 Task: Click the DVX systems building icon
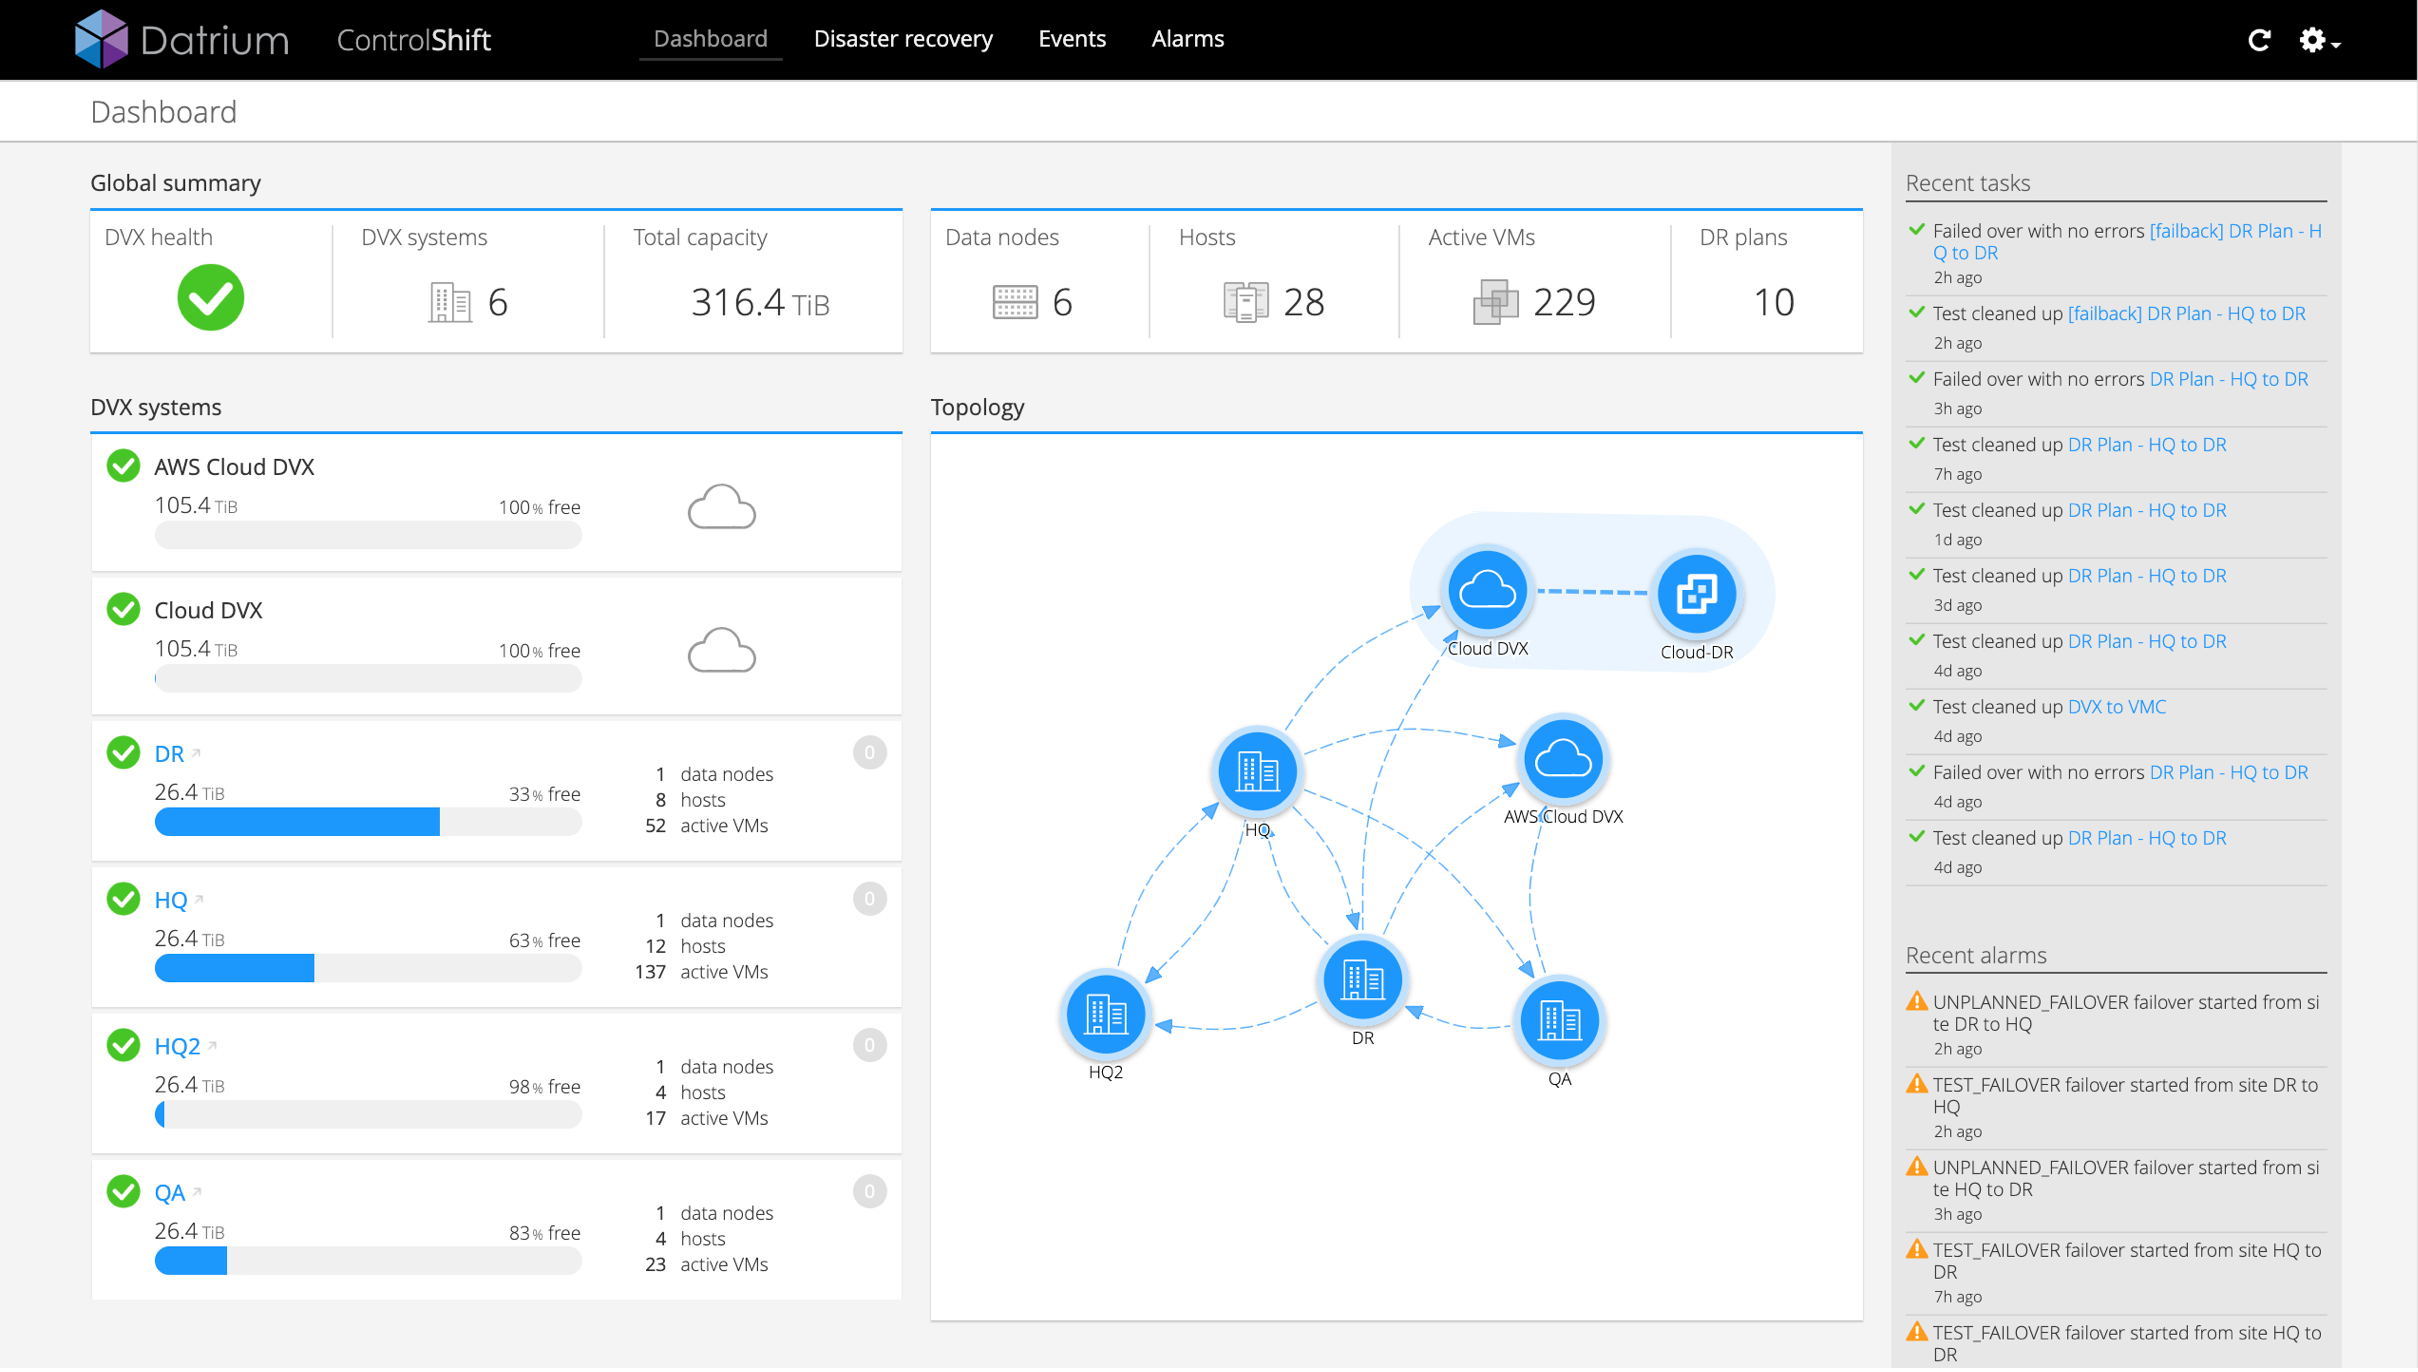pyautogui.click(x=449, y=302)
